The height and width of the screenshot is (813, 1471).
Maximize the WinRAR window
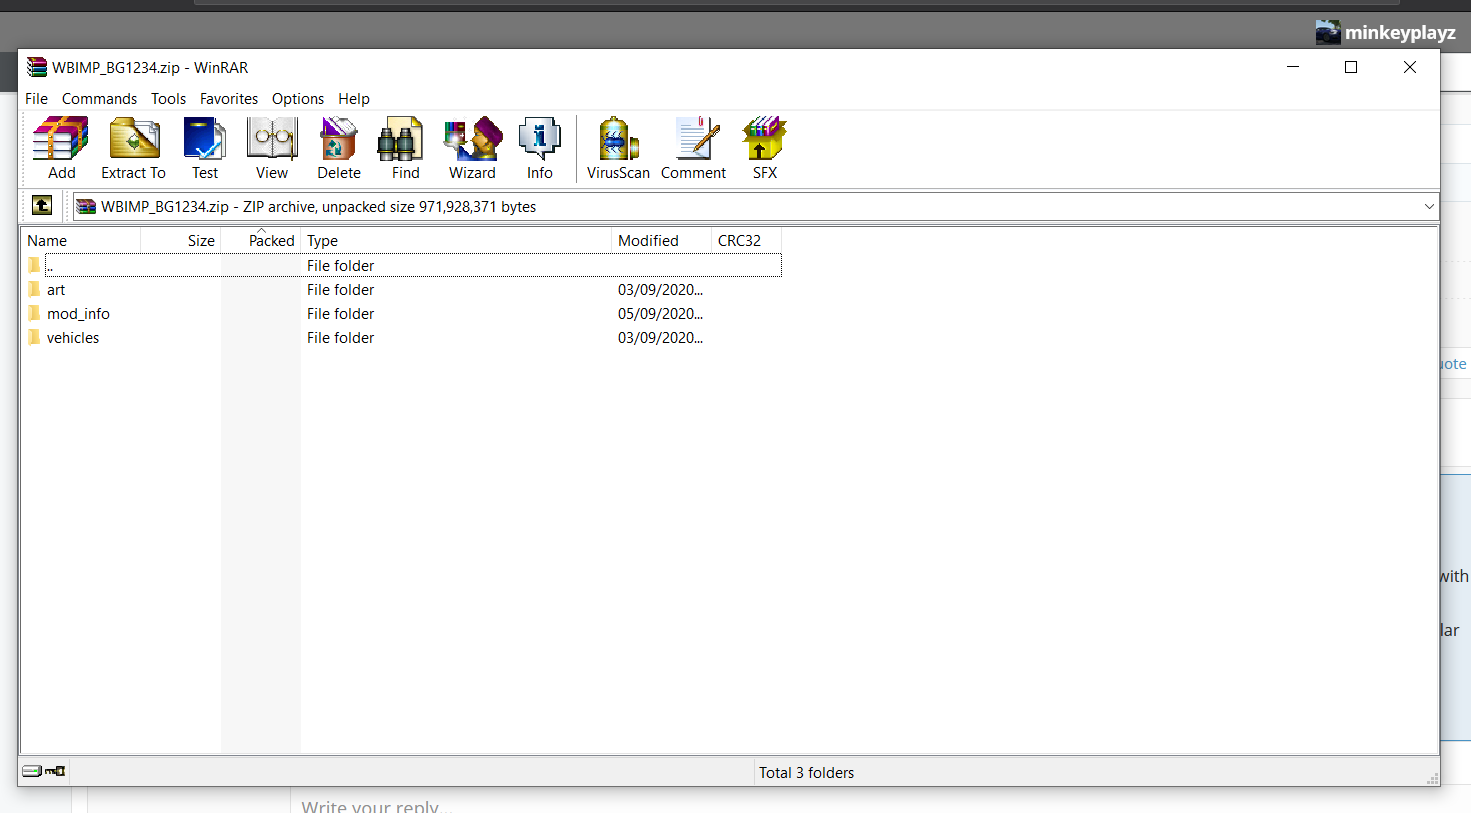click(x=1350, y=67)
